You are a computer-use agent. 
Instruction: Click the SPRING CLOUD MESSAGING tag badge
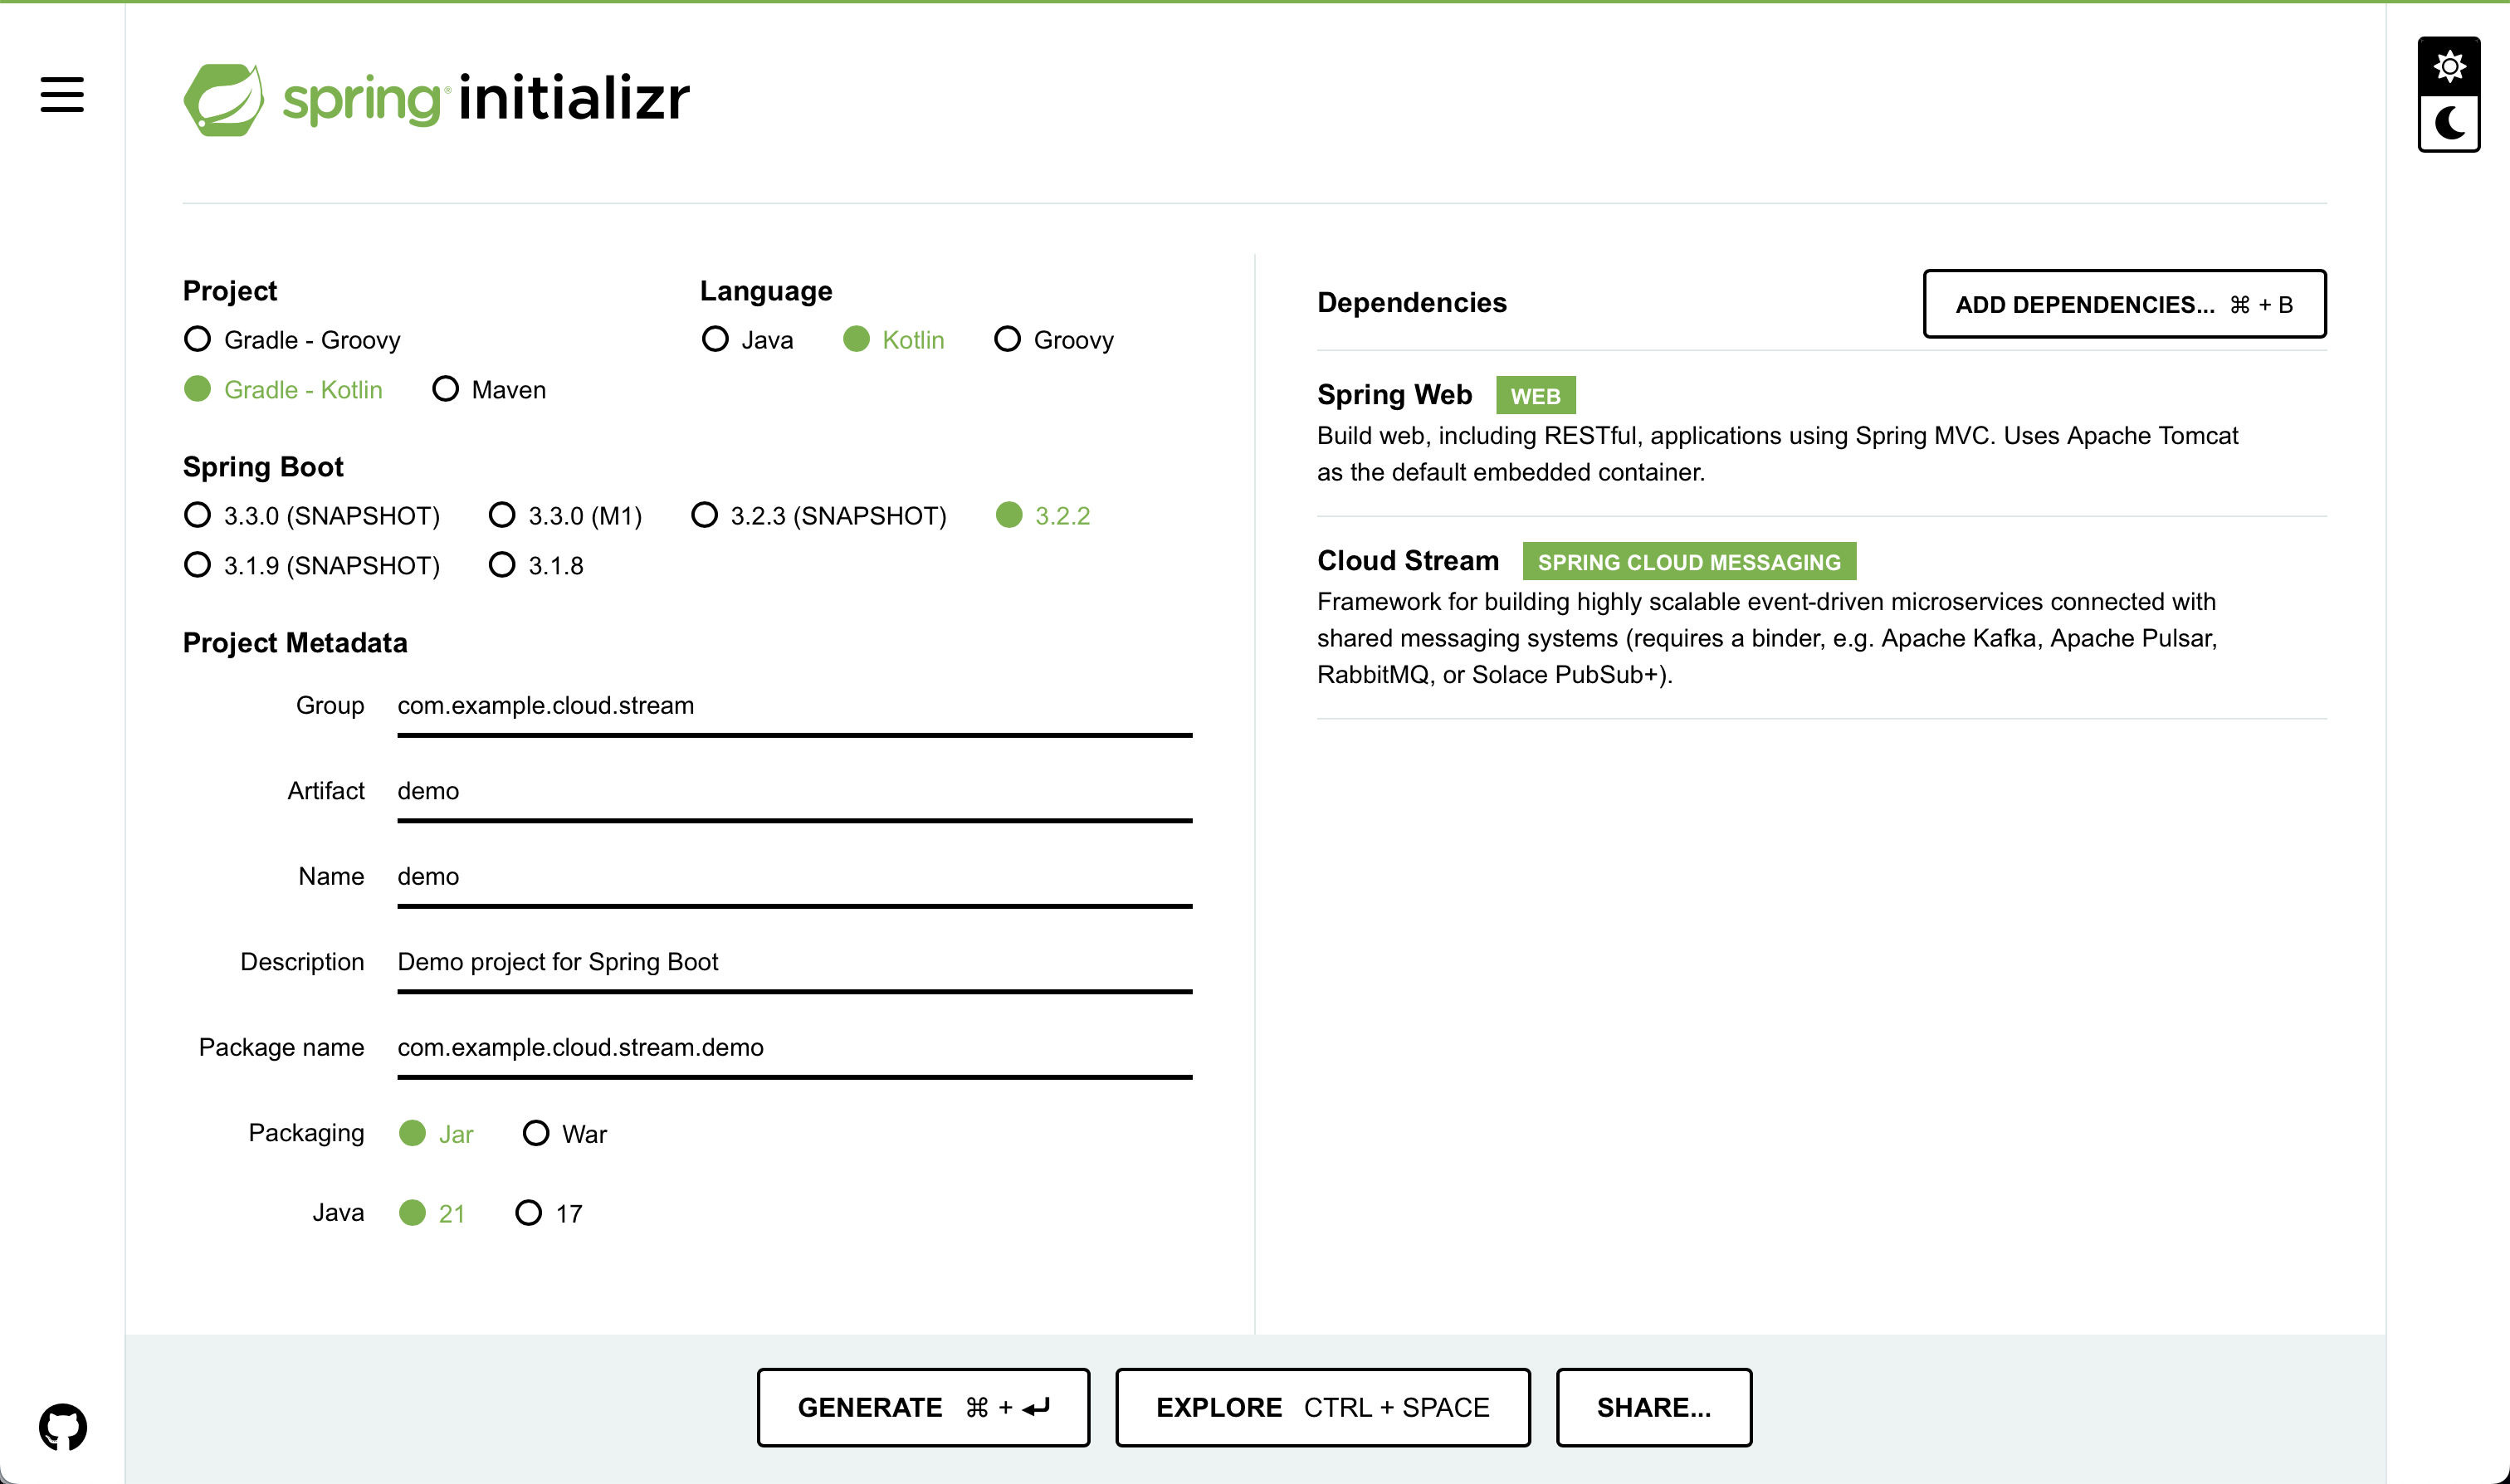point(1689,562)
